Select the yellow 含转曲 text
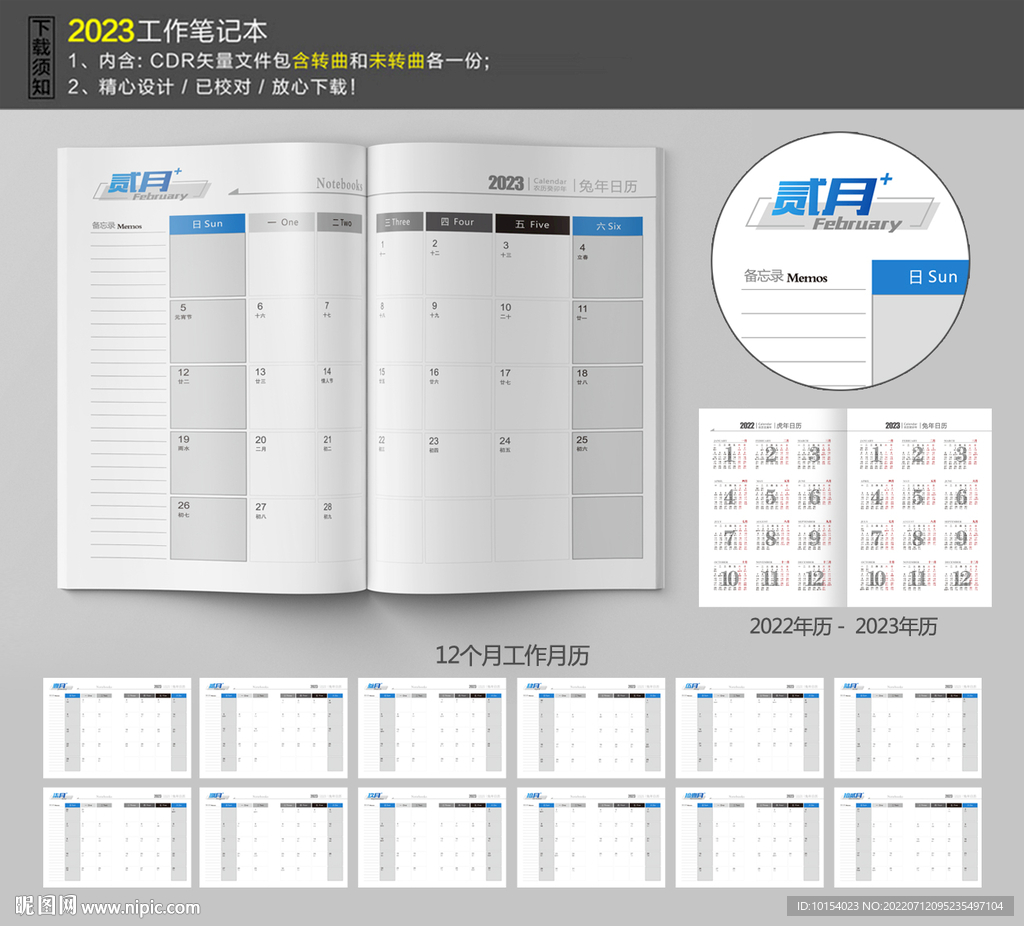 pos(320,61)
